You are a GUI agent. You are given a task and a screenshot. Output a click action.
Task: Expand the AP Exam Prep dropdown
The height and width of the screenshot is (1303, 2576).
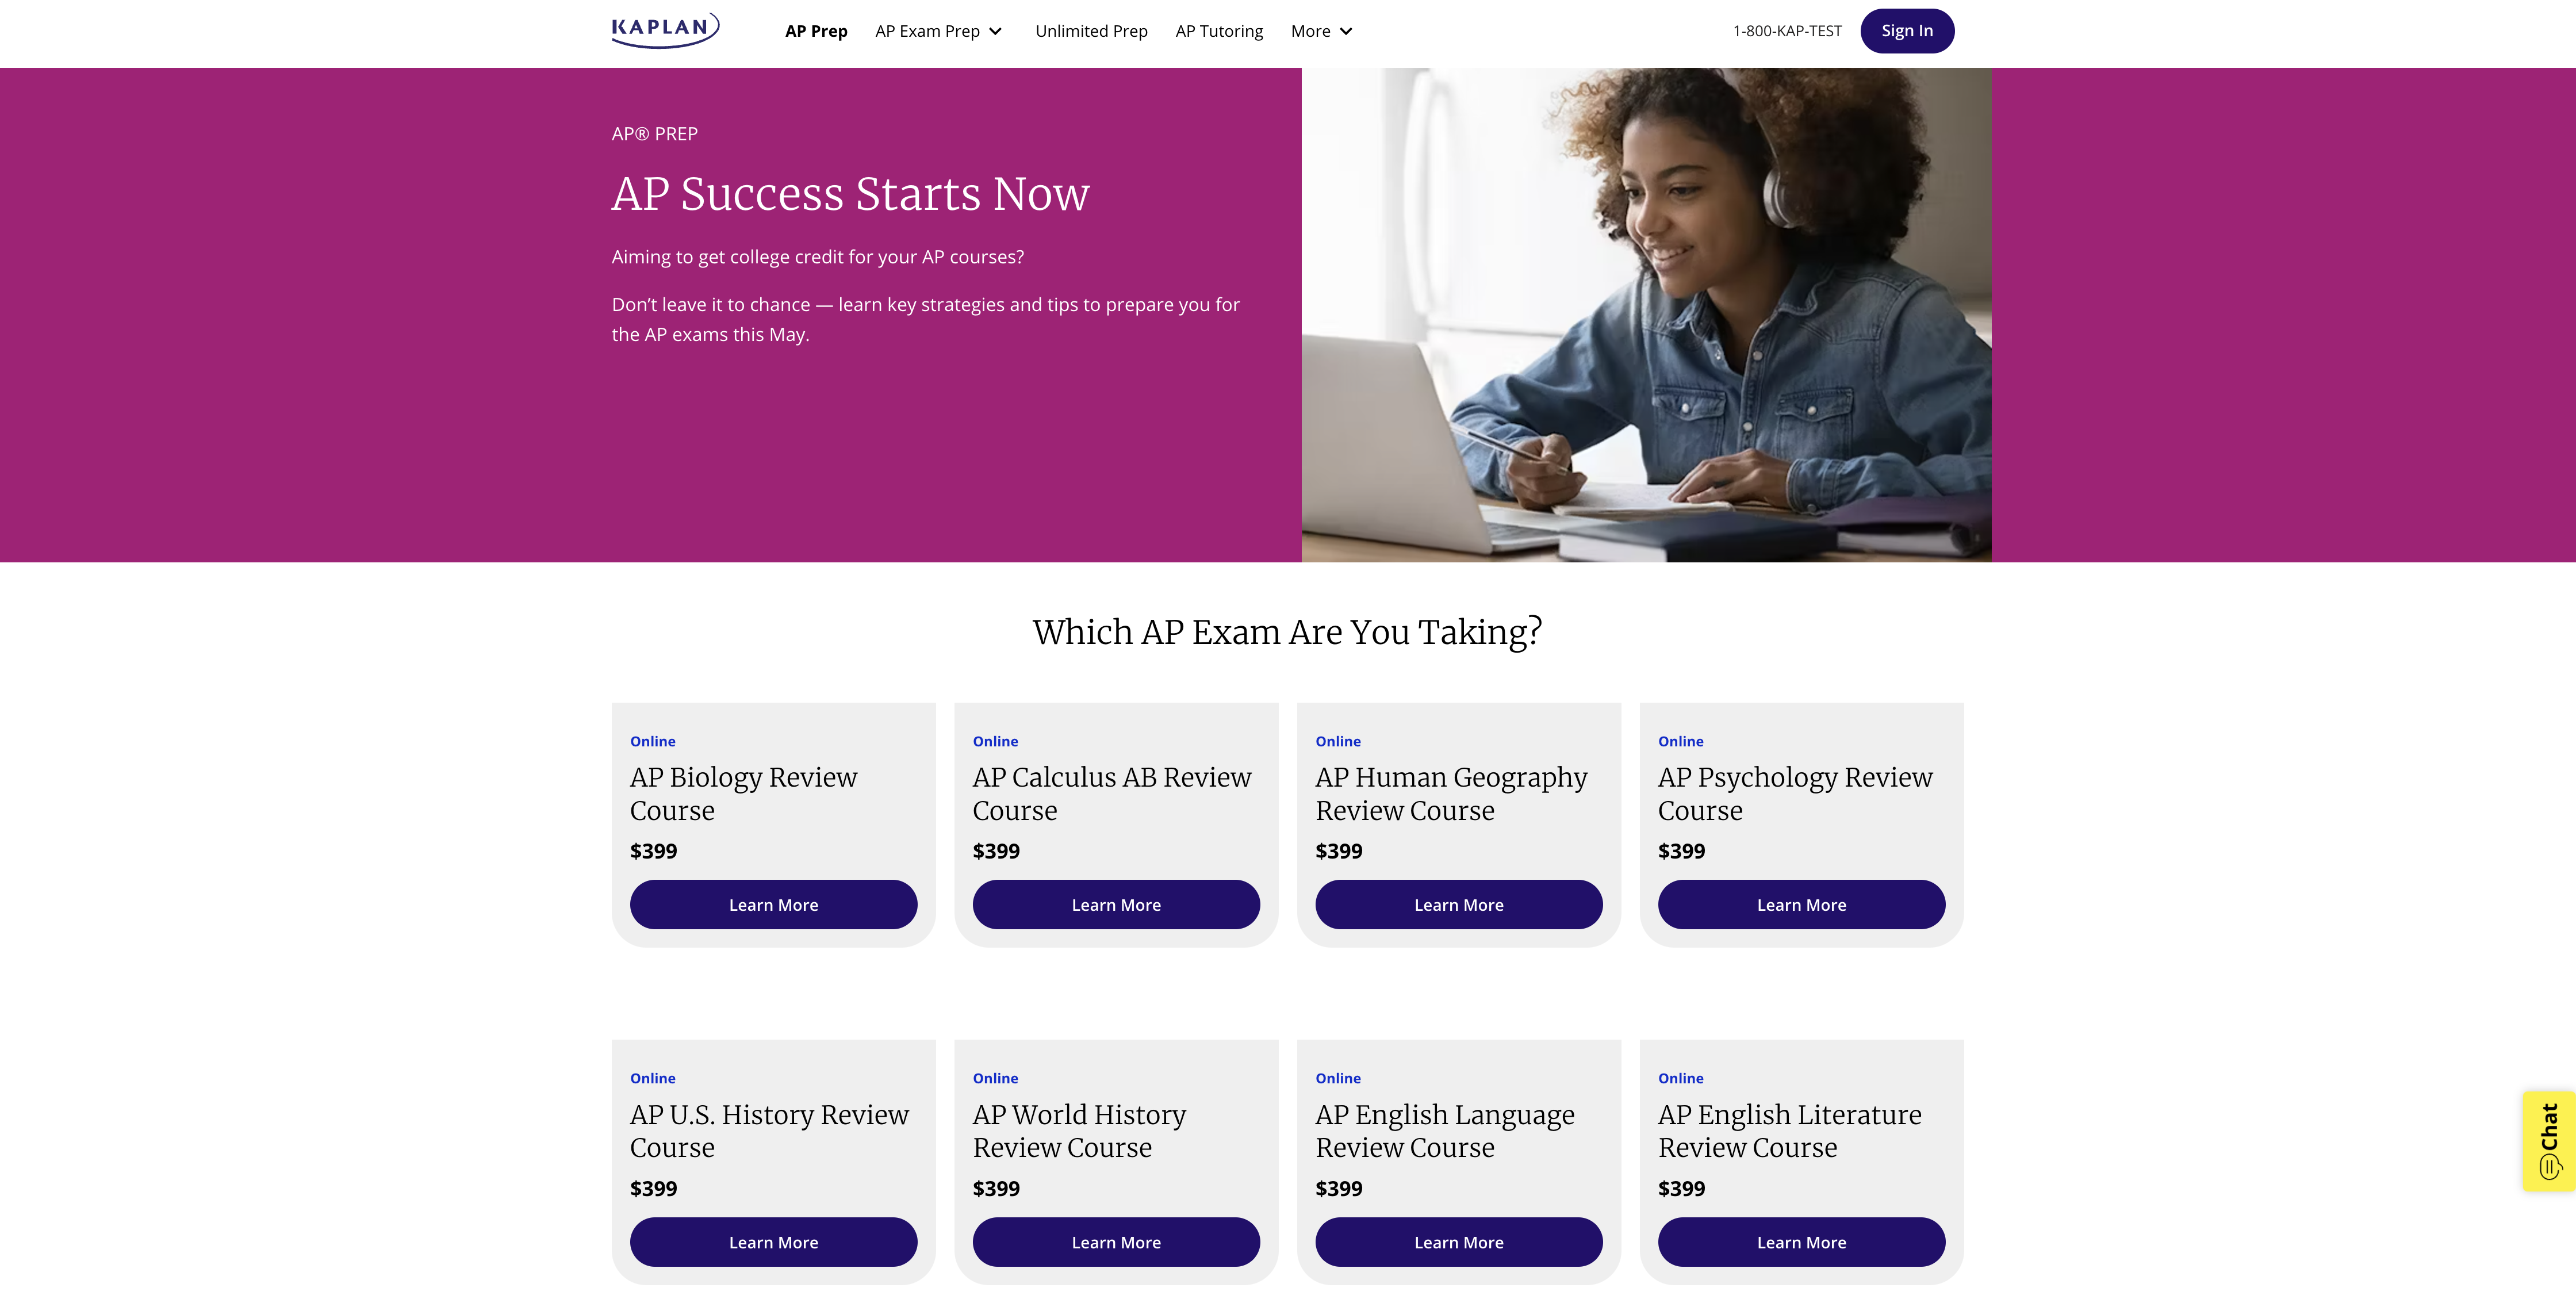tap(938, 31)
